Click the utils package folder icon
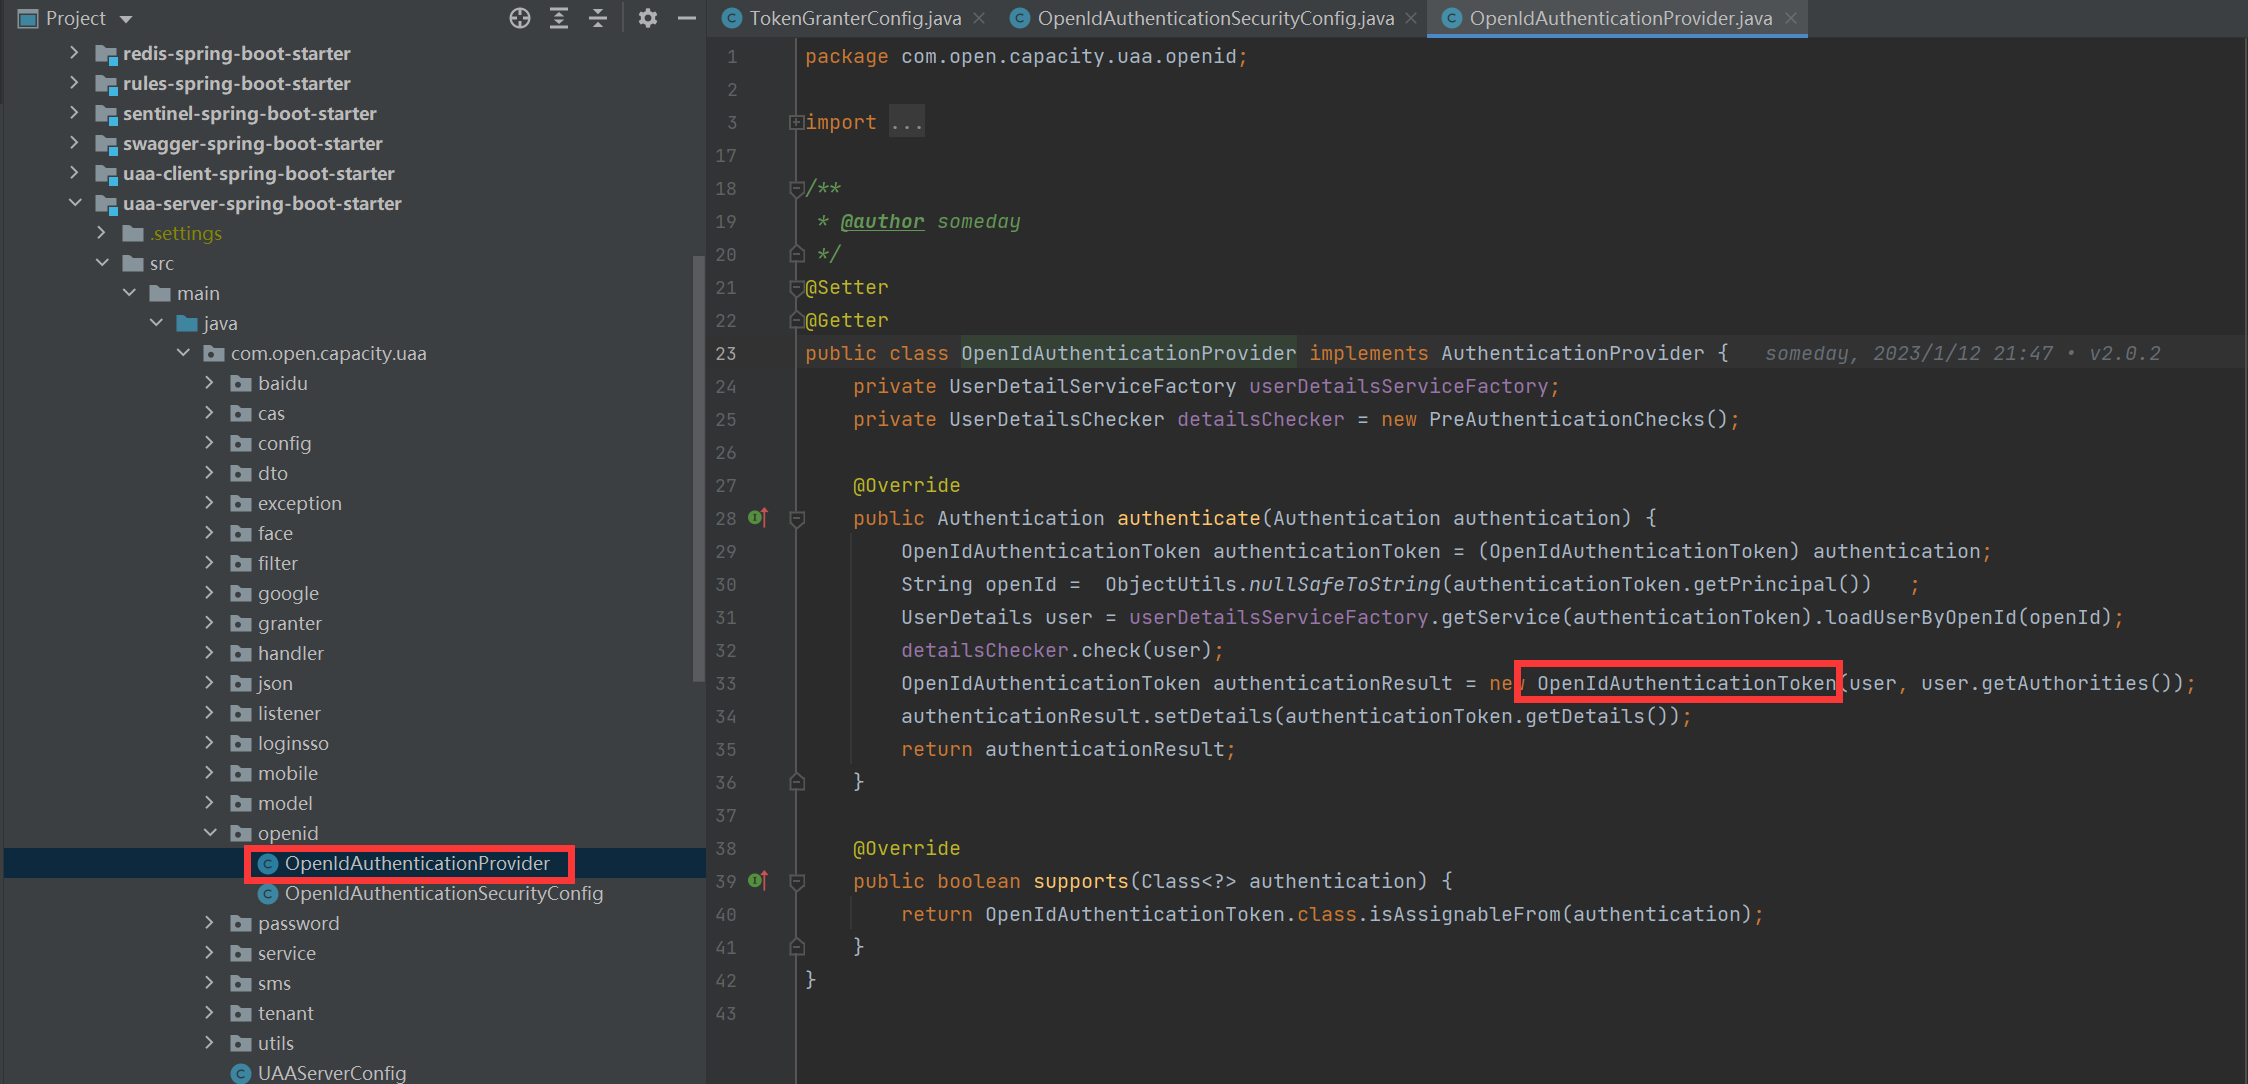The image size is (2248, 1084). (241, 1043)
